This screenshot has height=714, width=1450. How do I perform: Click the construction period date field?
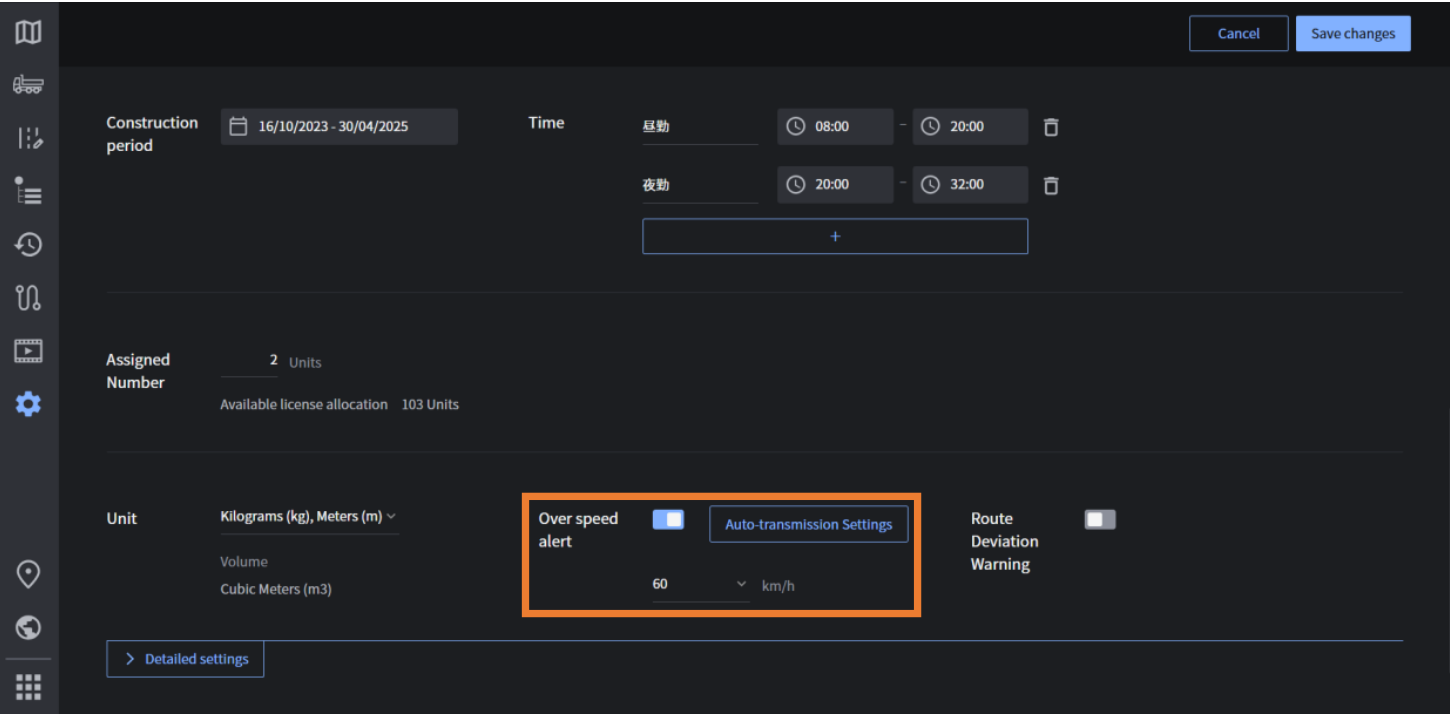coord(339,127)
